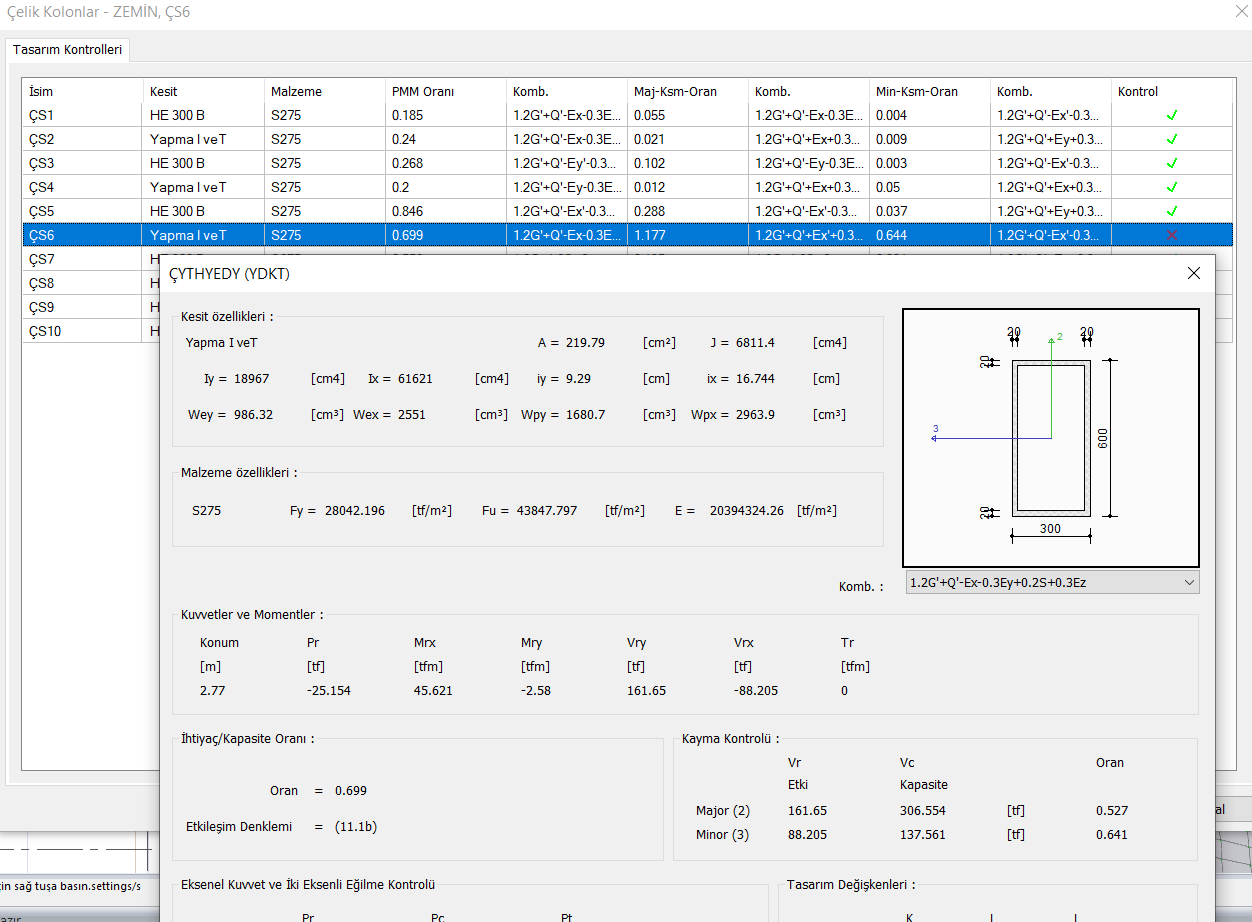Open the Komb. load combination dropdown
The image size is (1252, 922).
click(x=1052, y=583)
